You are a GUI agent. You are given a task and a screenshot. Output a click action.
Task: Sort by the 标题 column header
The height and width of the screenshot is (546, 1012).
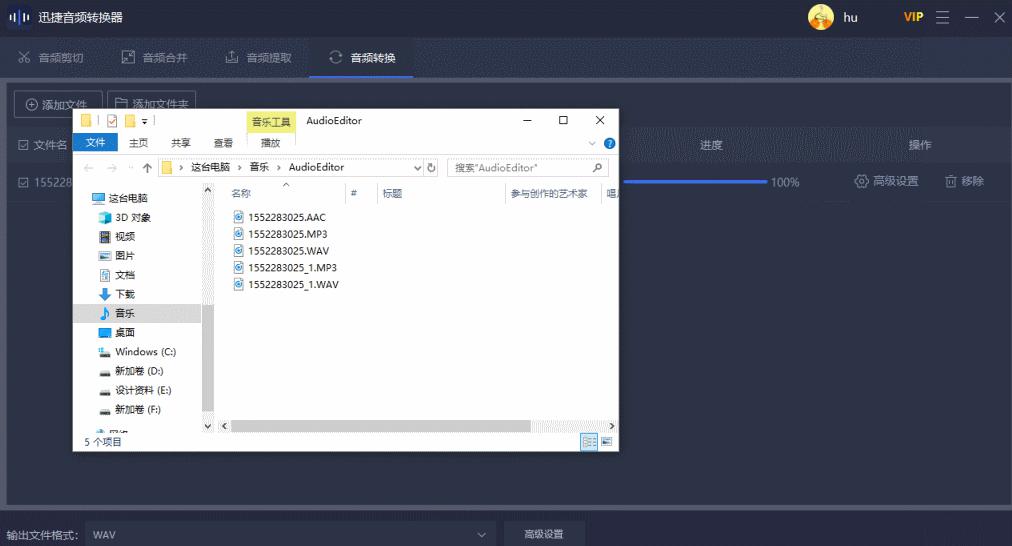[392, 193]
